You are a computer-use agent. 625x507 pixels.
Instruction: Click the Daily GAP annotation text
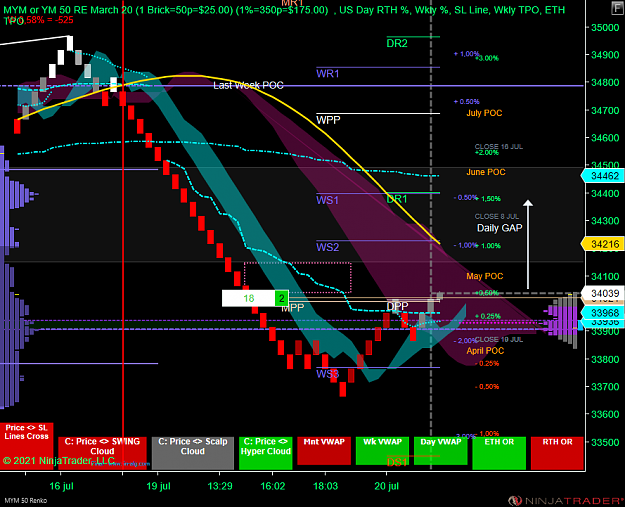tap(499, 228)
